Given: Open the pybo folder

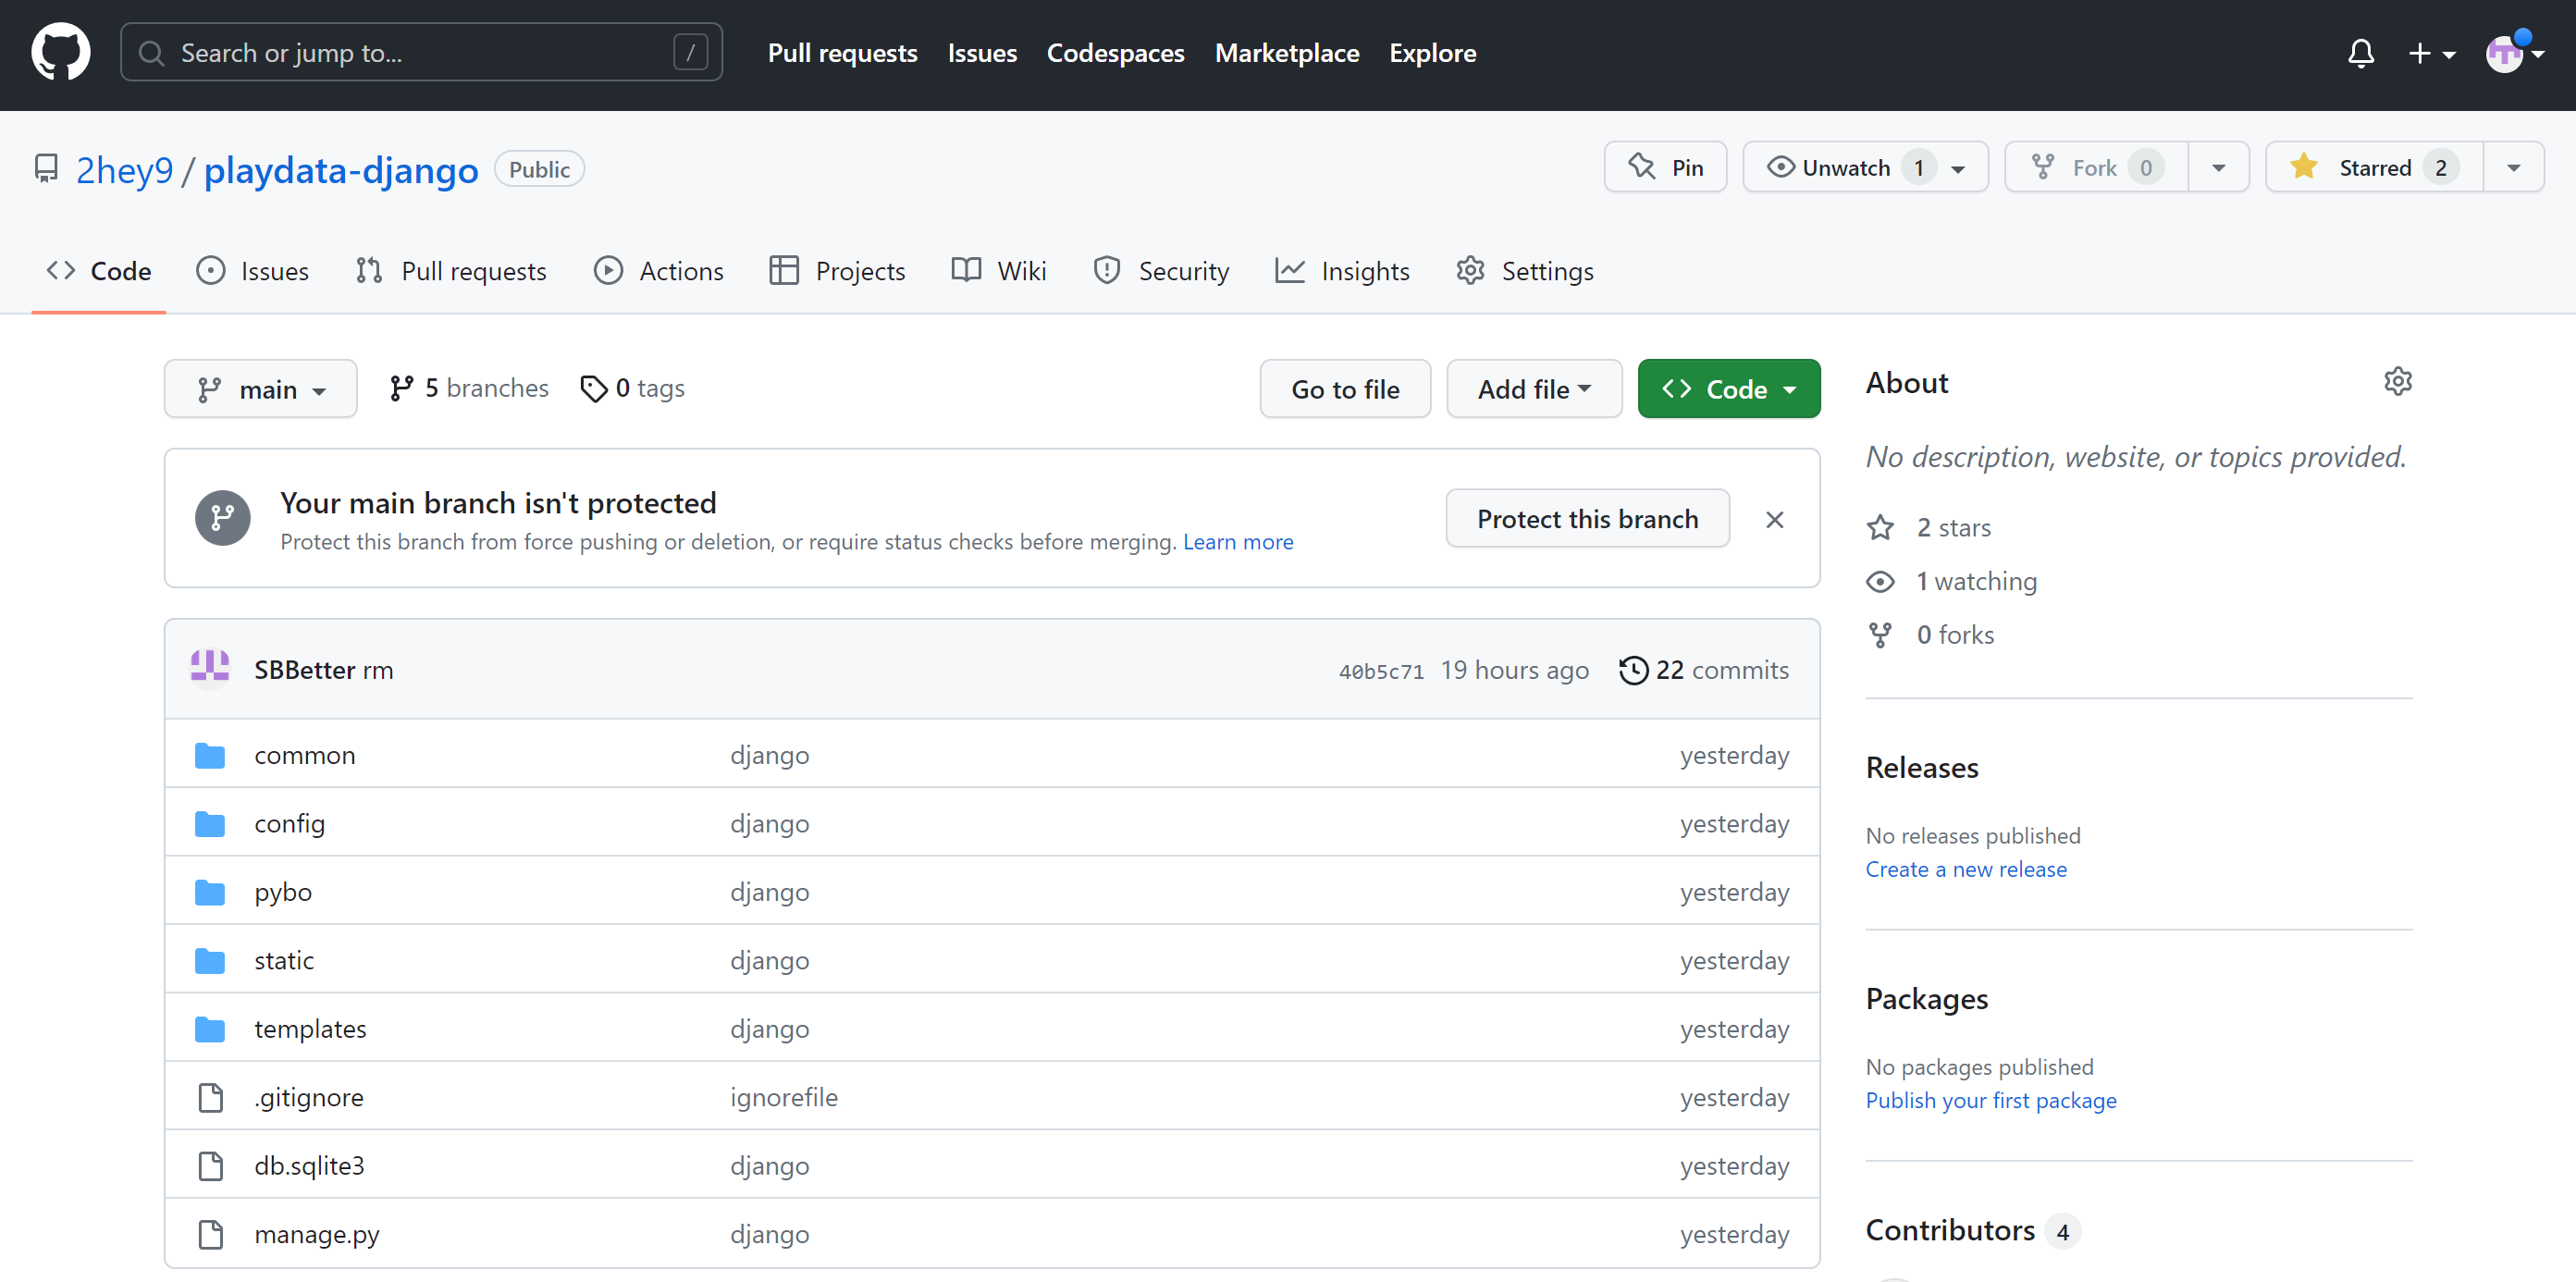Looking at the screenshot, I should (x=283, y=891).
